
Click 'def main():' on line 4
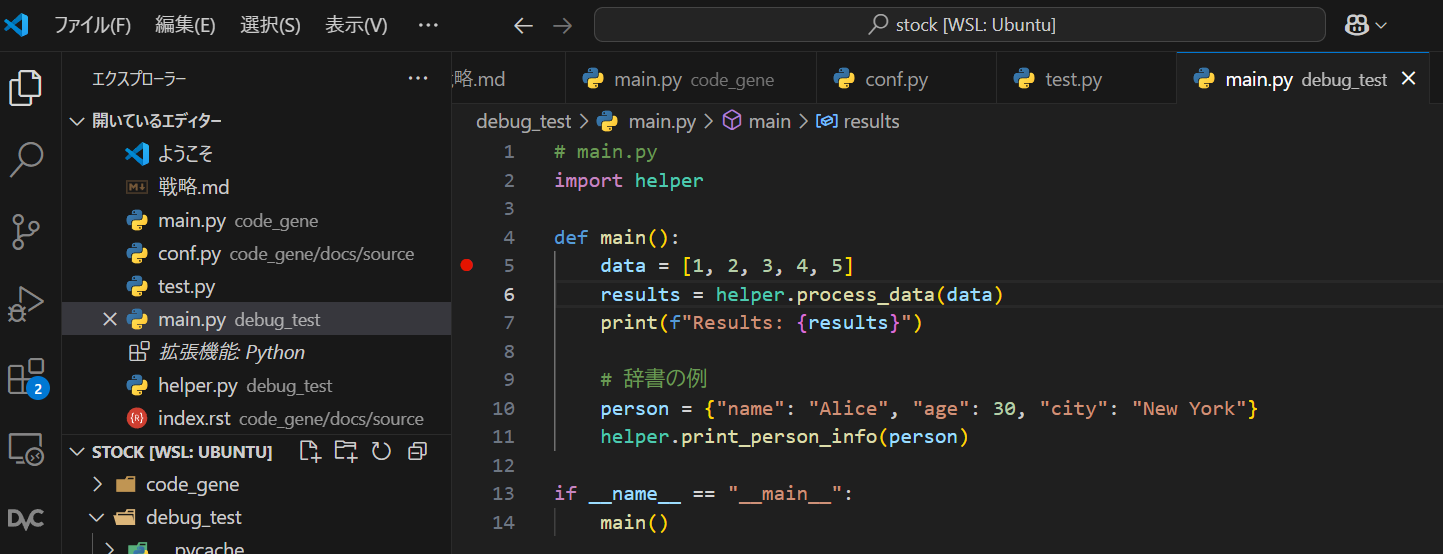(617, 238)
